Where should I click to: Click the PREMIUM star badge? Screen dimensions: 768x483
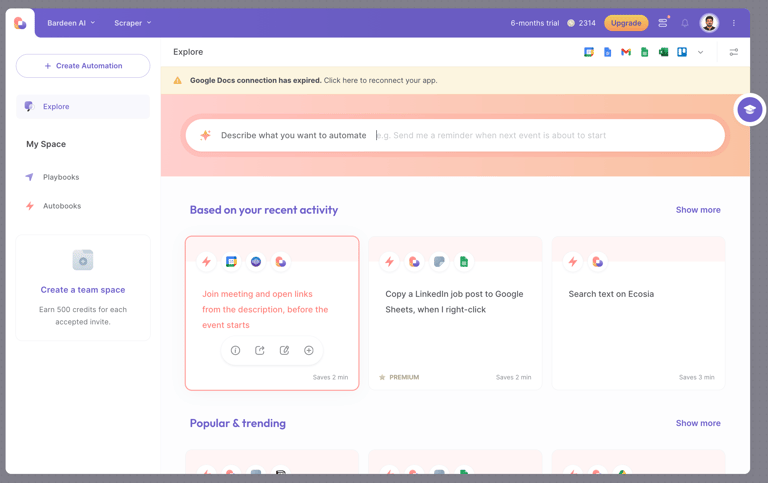(399, 377)
